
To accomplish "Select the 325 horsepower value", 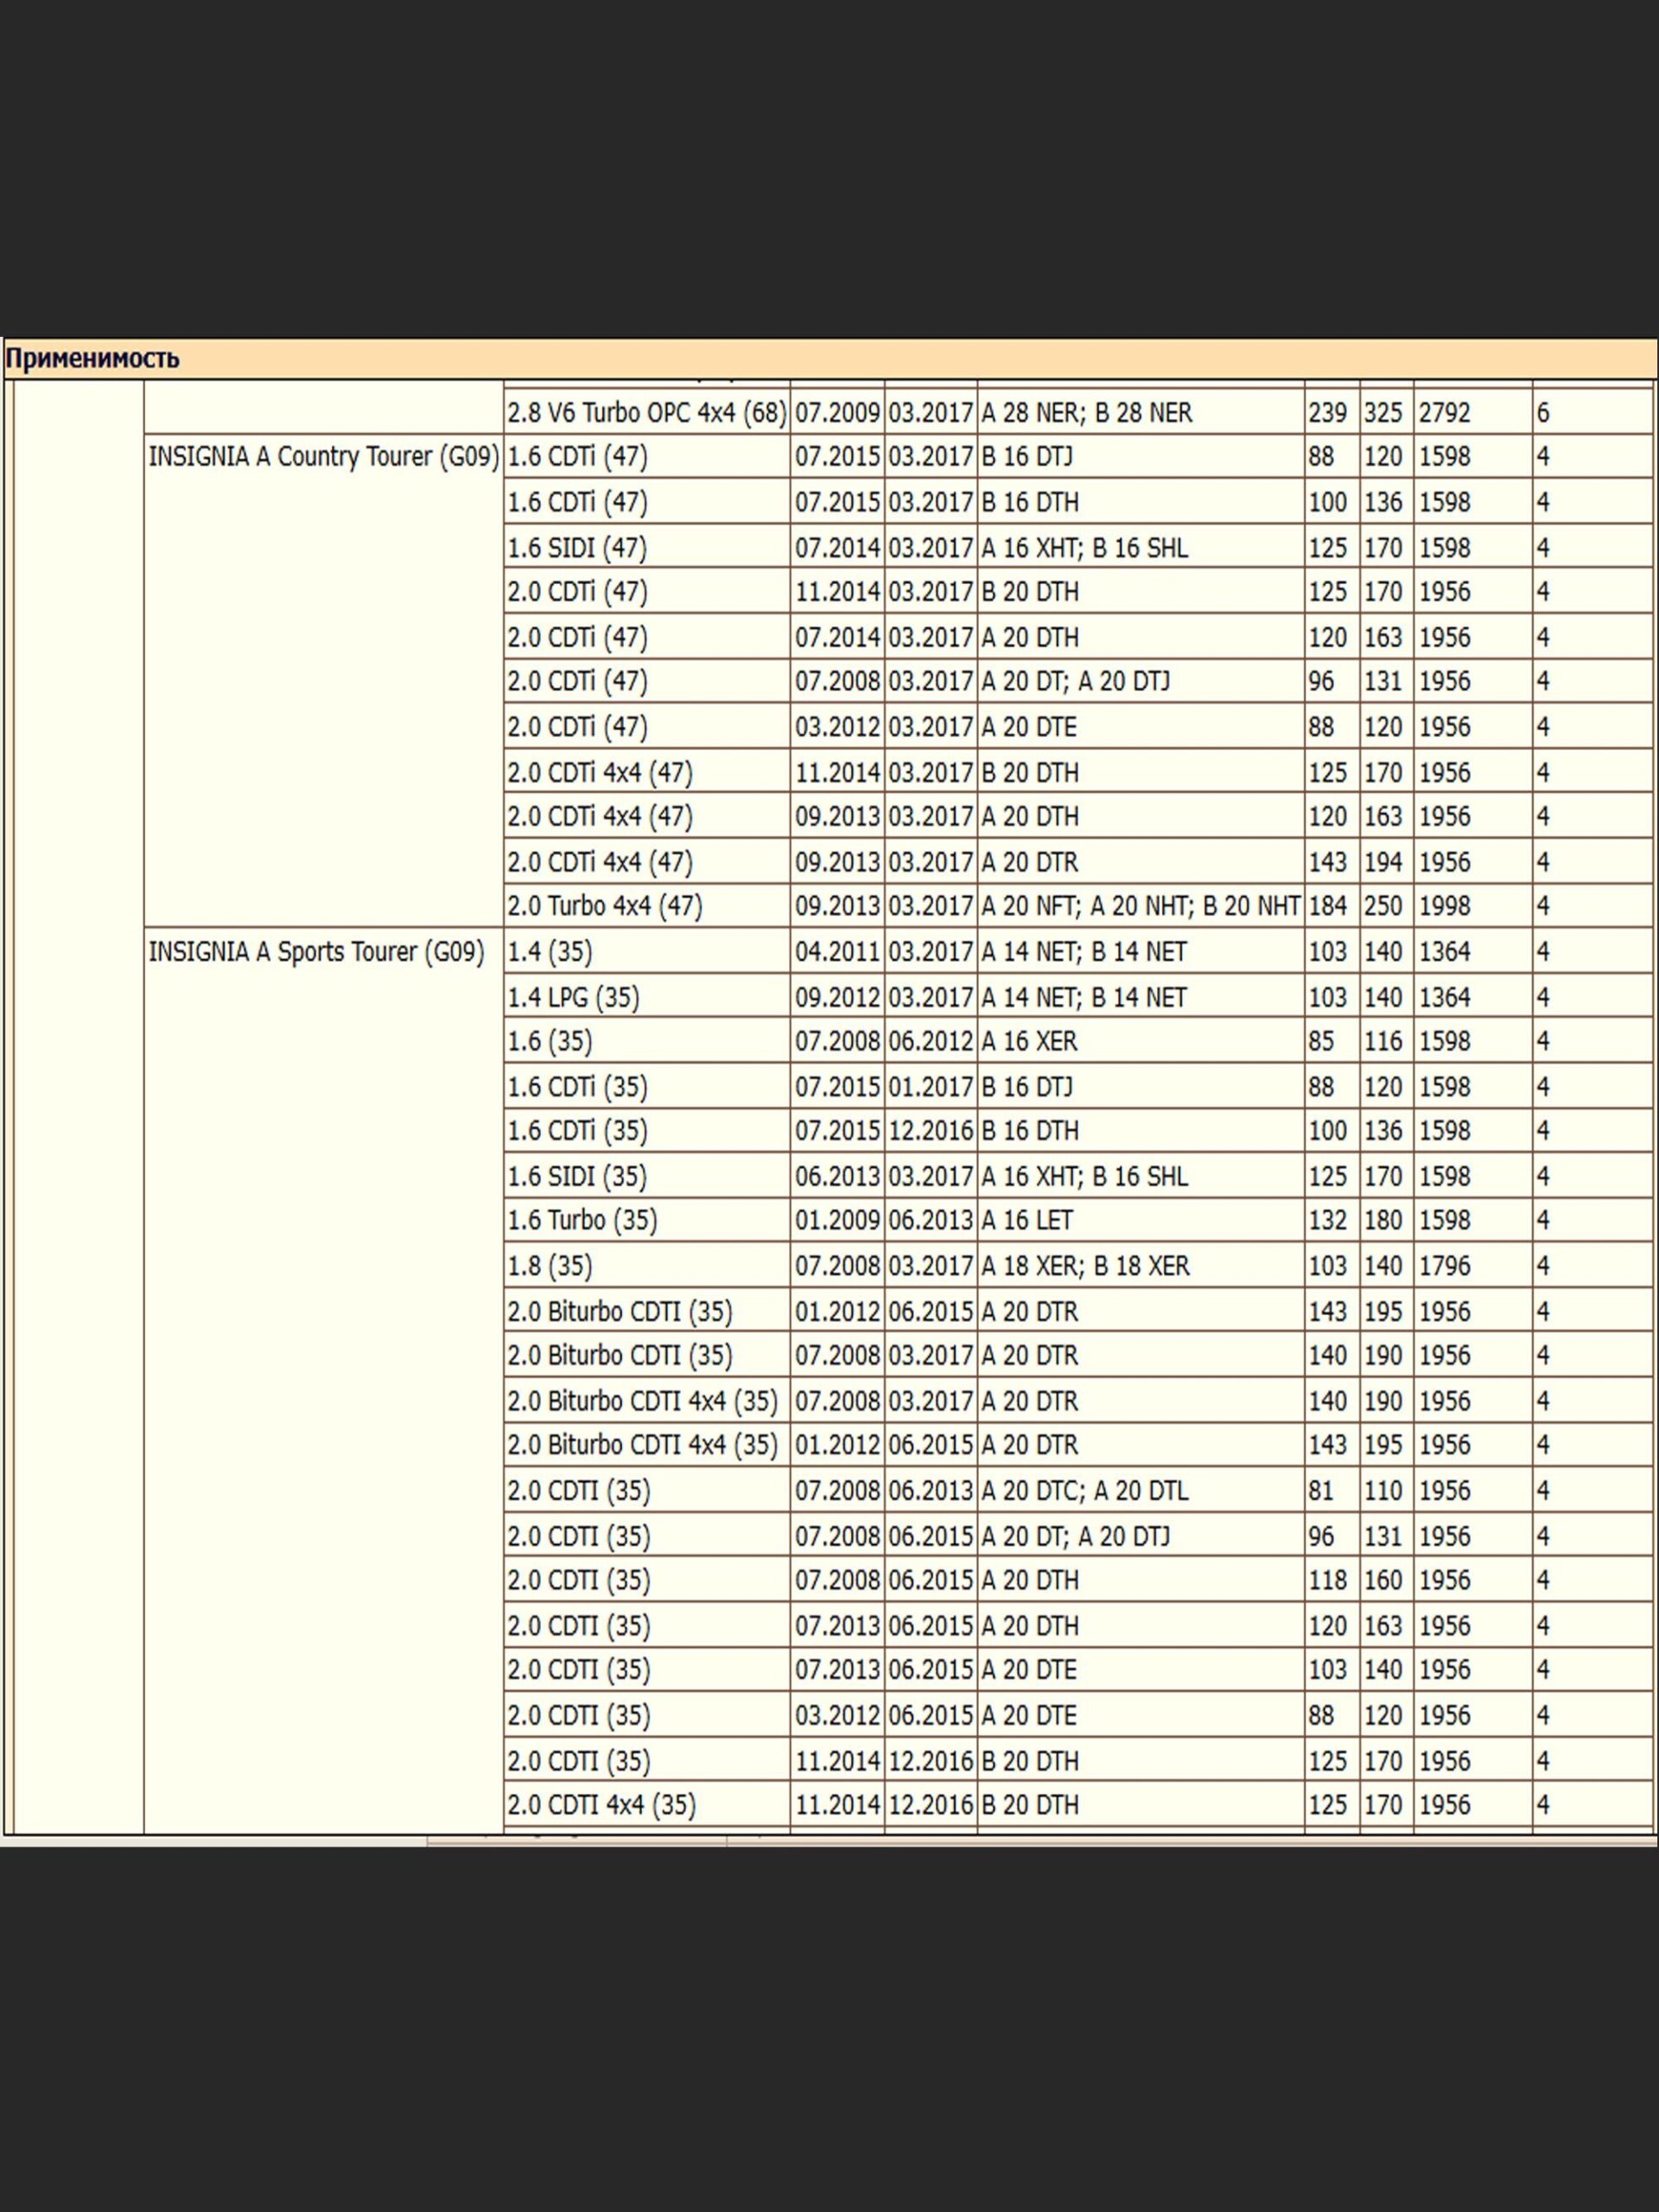I will click(1383, 413).
